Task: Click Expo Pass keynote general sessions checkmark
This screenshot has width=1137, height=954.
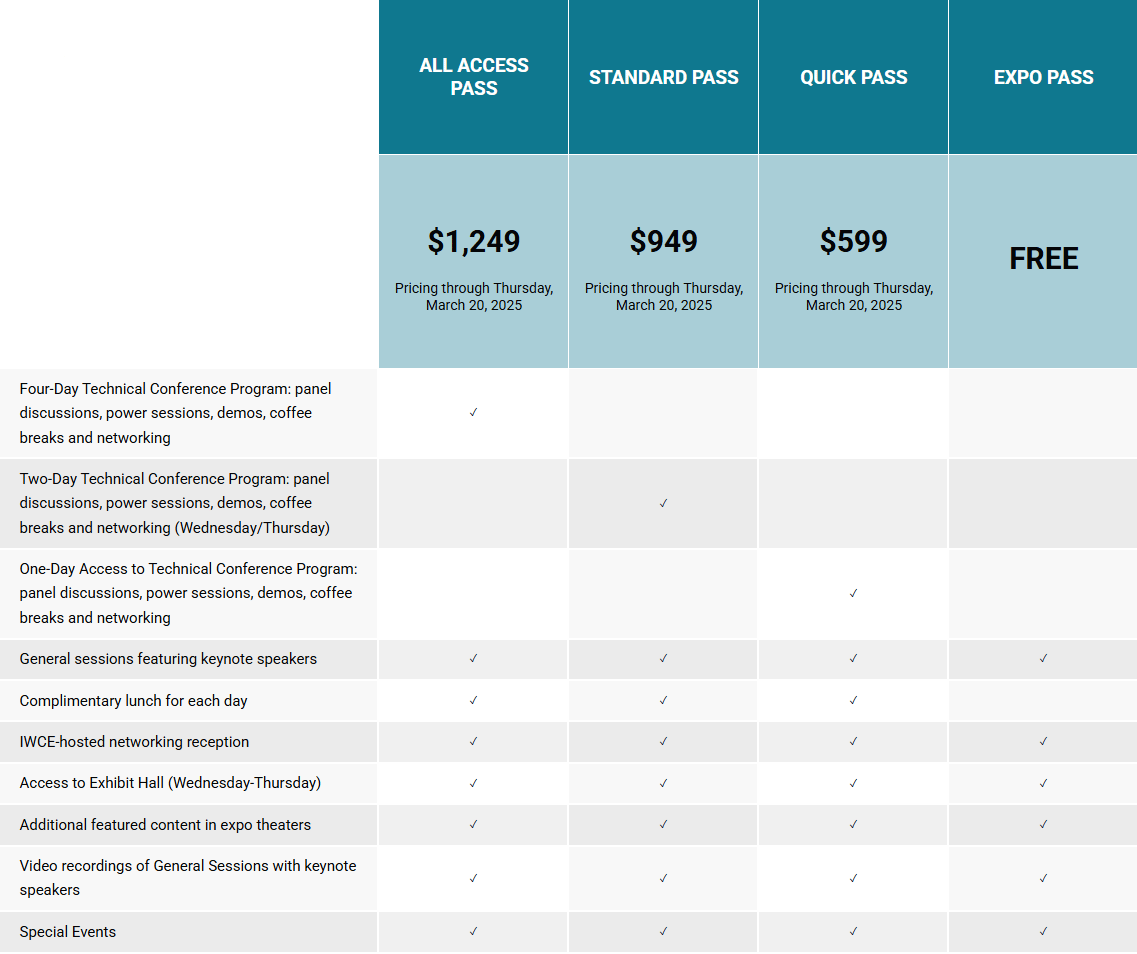Action: pos(1043,659)
